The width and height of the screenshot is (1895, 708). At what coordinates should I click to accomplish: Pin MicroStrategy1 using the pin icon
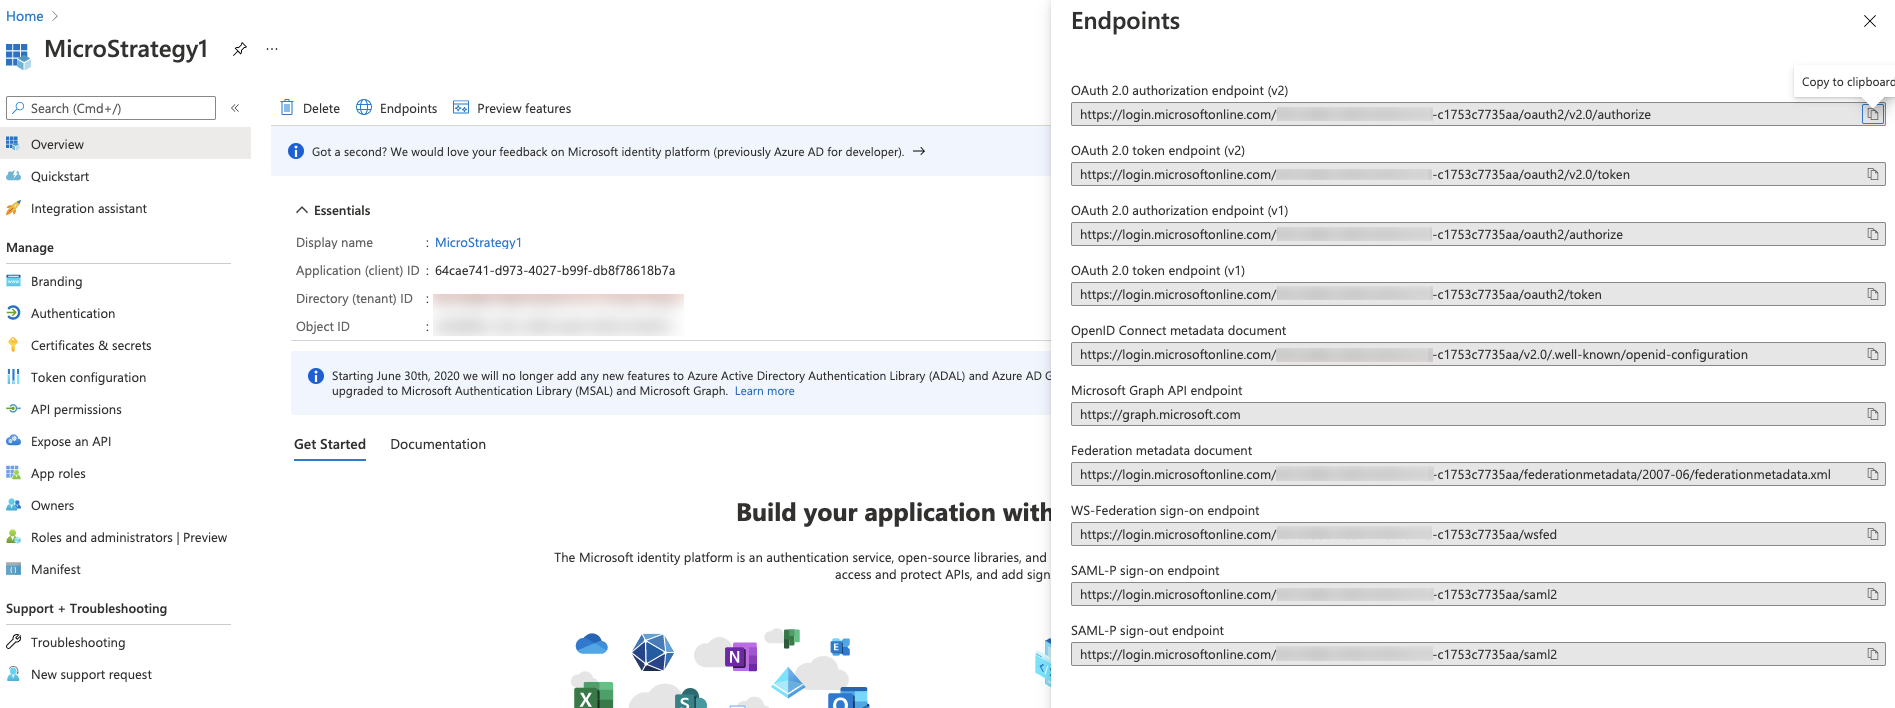(240, 49)
